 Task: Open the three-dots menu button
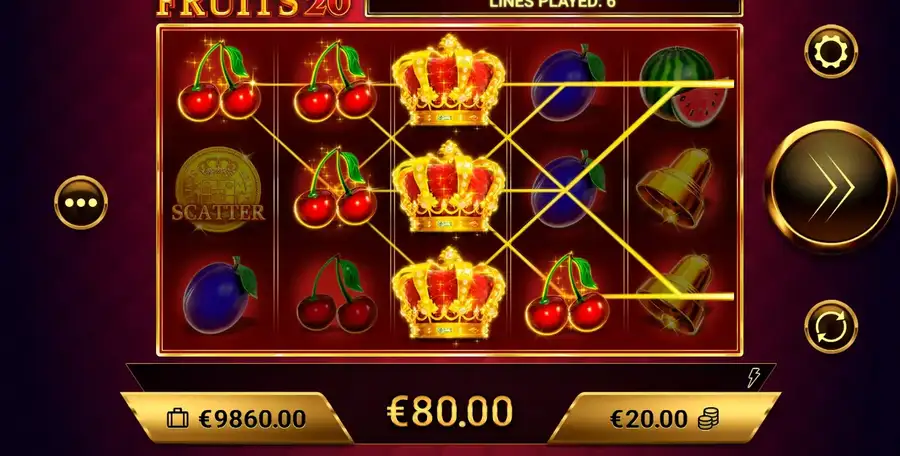[81, 203]
